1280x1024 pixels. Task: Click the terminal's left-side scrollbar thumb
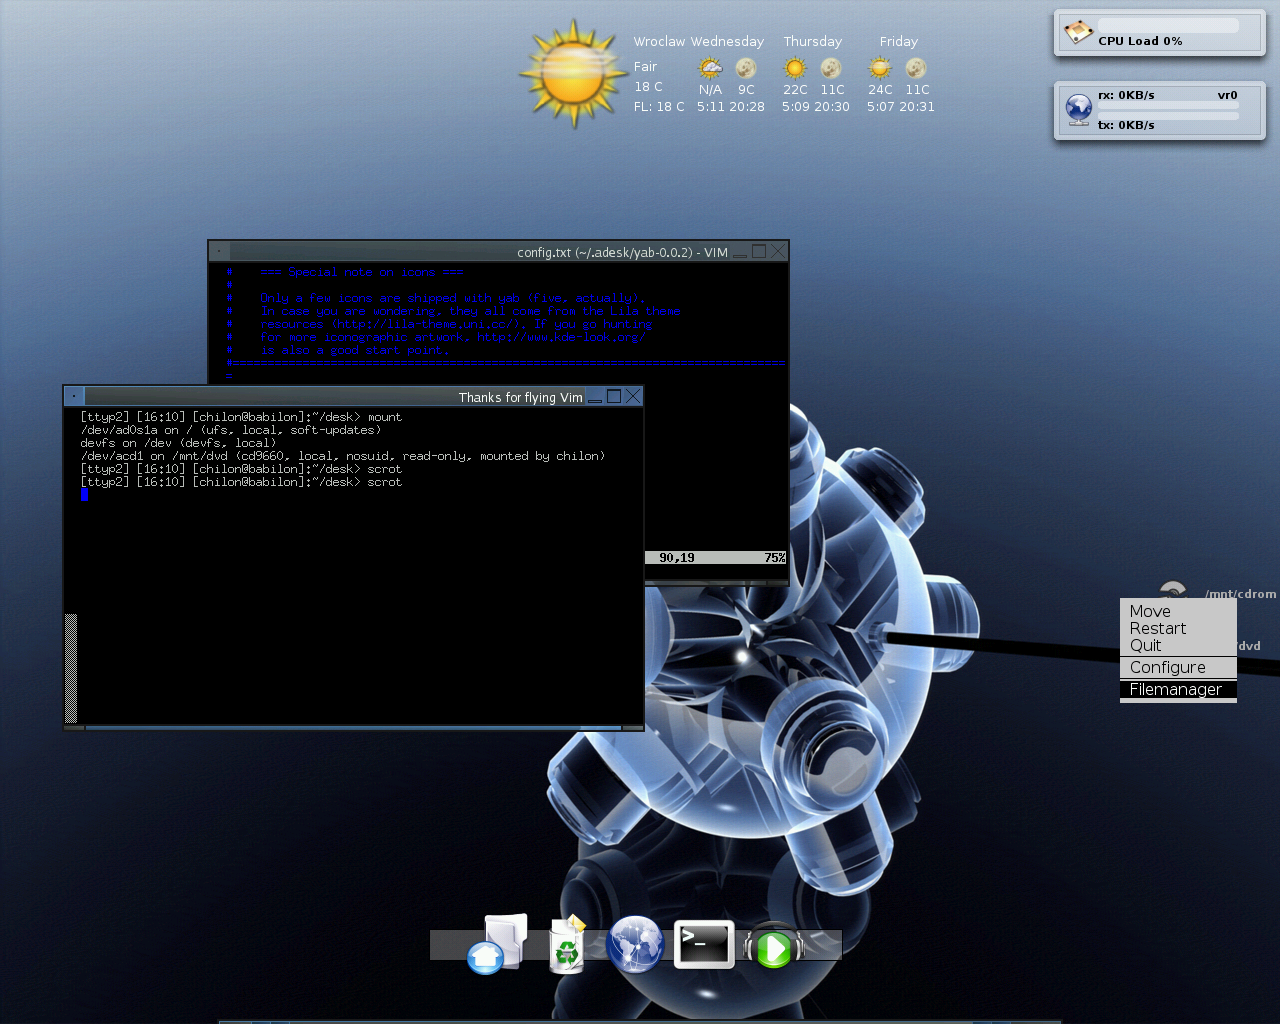coord(71,667)
